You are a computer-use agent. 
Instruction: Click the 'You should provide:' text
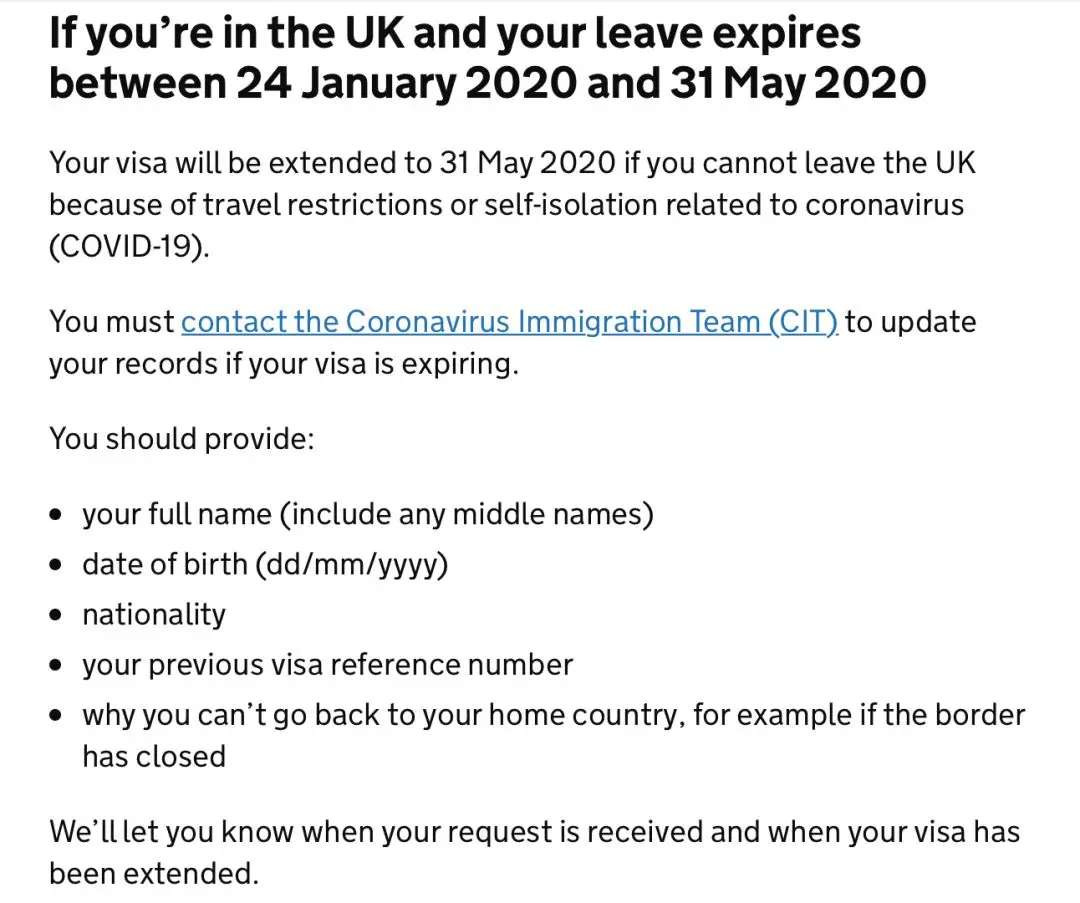tap(182, 438)
